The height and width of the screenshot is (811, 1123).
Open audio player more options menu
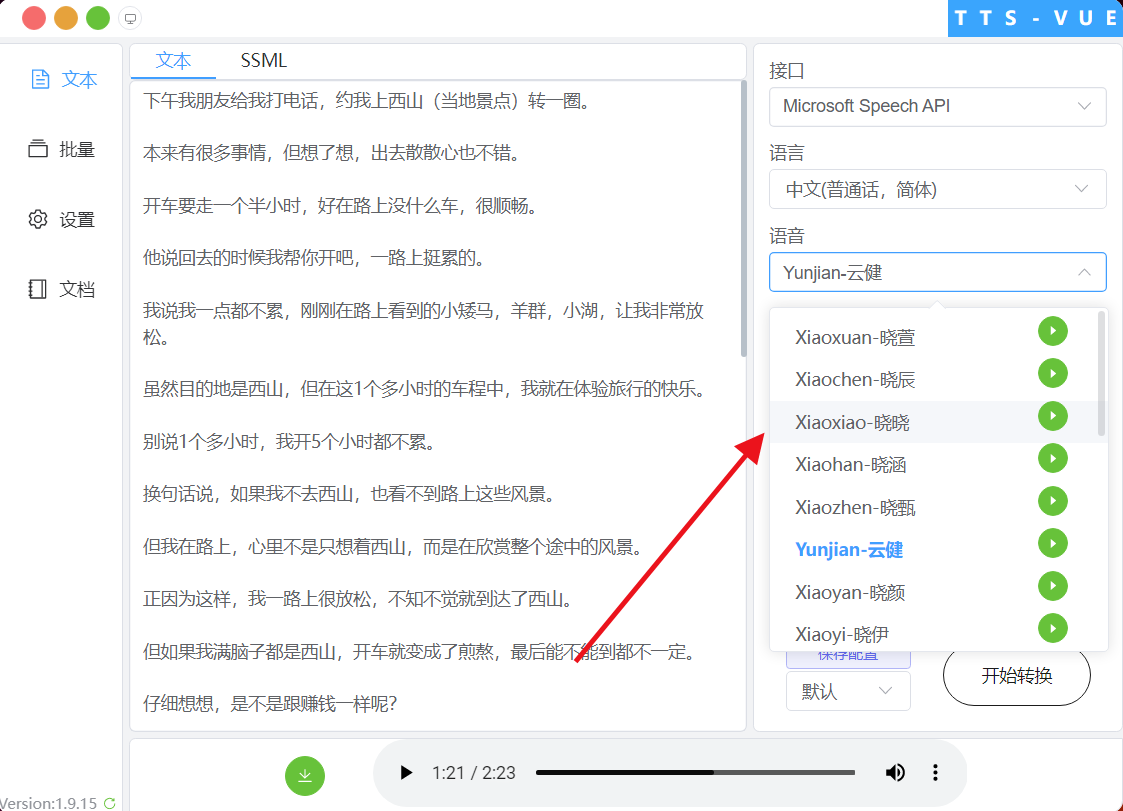click(935, 772)
